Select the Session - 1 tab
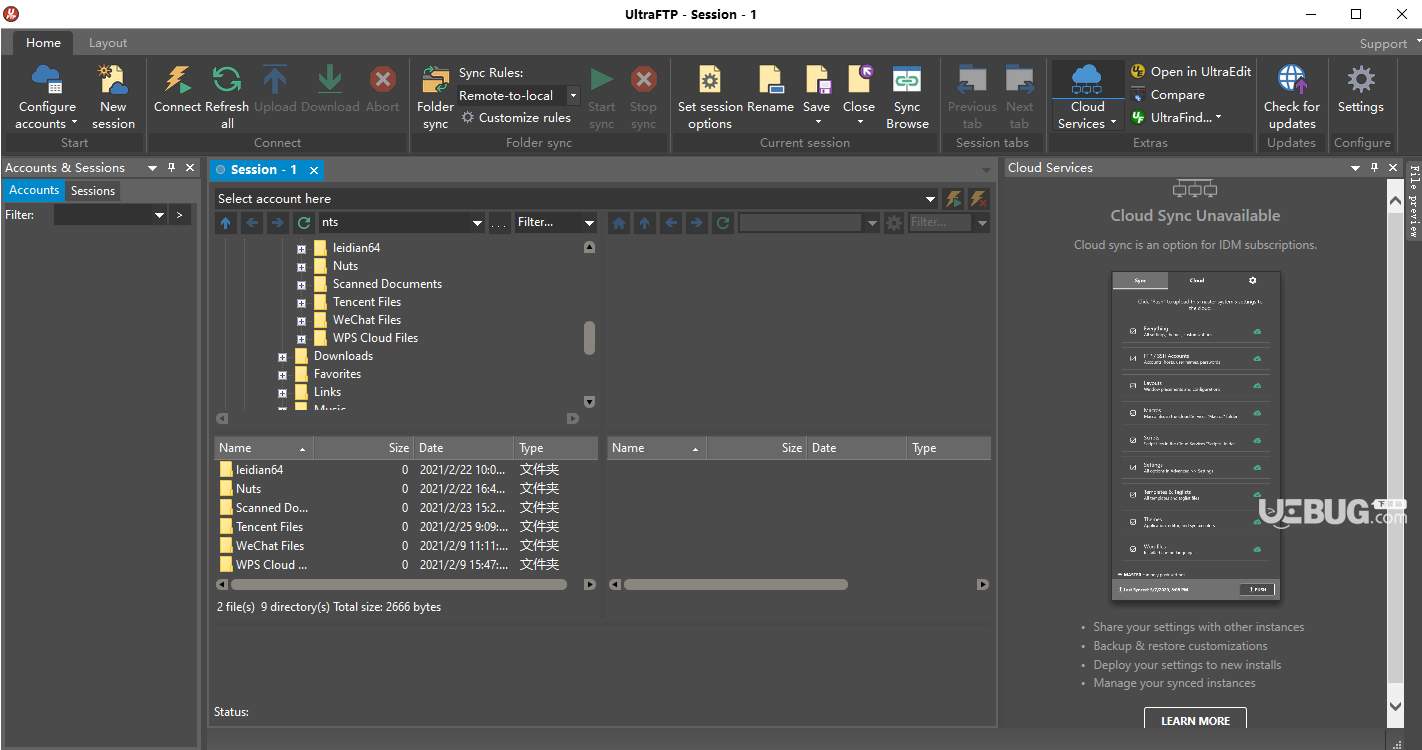Viewport: 1422px width, 750px height. (263, 170)
